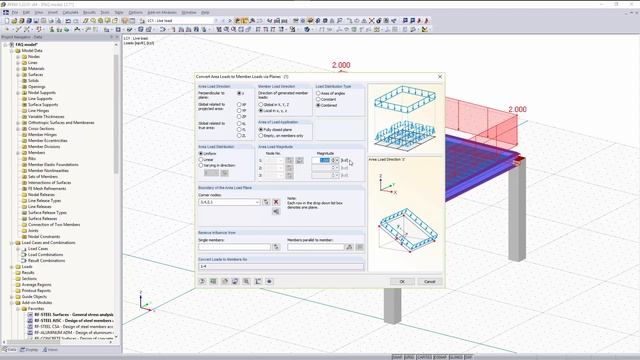The image size is (640, 360).
Task: Select Linear area load distribution
Action: [201, 160]
